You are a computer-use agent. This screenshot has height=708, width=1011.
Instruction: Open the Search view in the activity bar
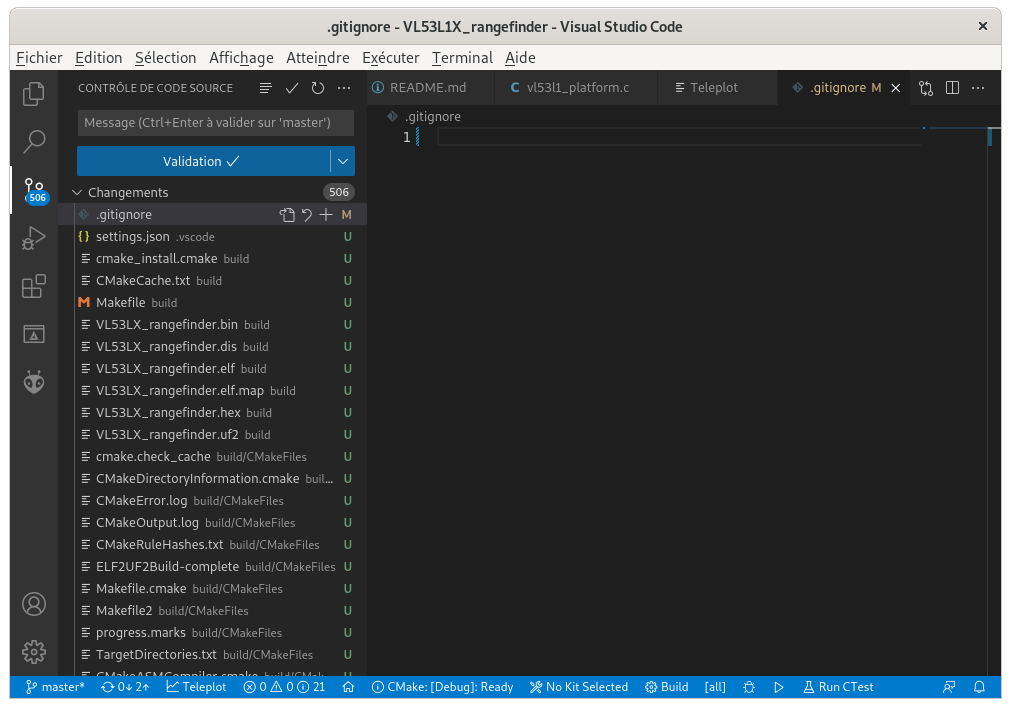(x=34, y=141)
